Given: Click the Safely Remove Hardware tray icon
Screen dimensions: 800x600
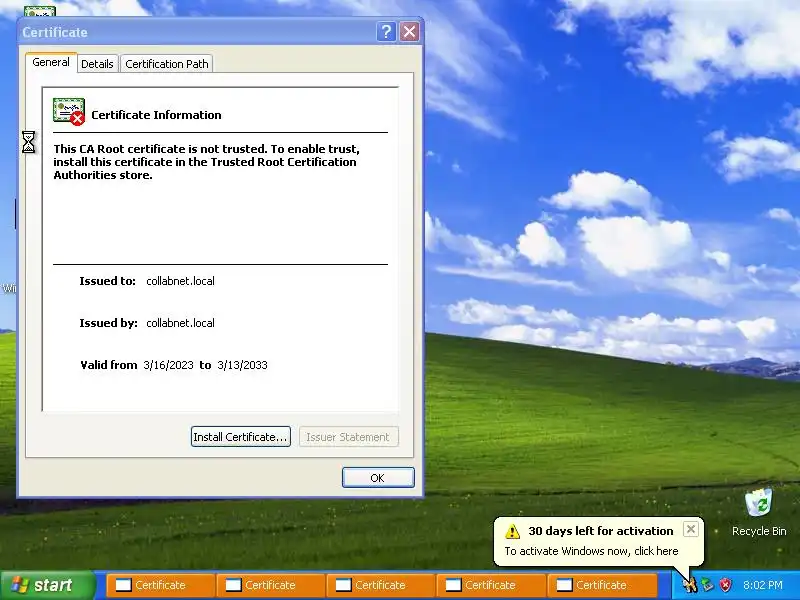Looking at the screenshot, I should coord(707,585).
